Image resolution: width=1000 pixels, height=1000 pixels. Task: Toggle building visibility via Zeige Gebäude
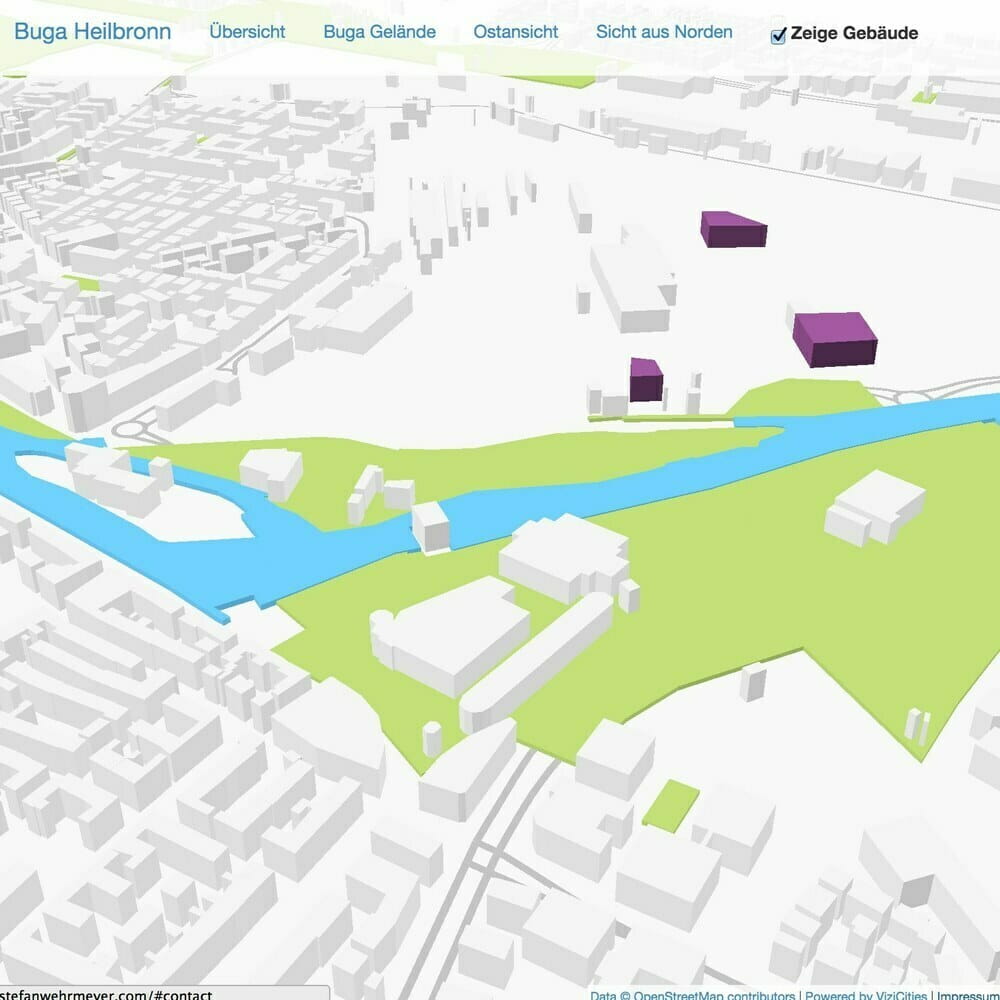(778, 33)
